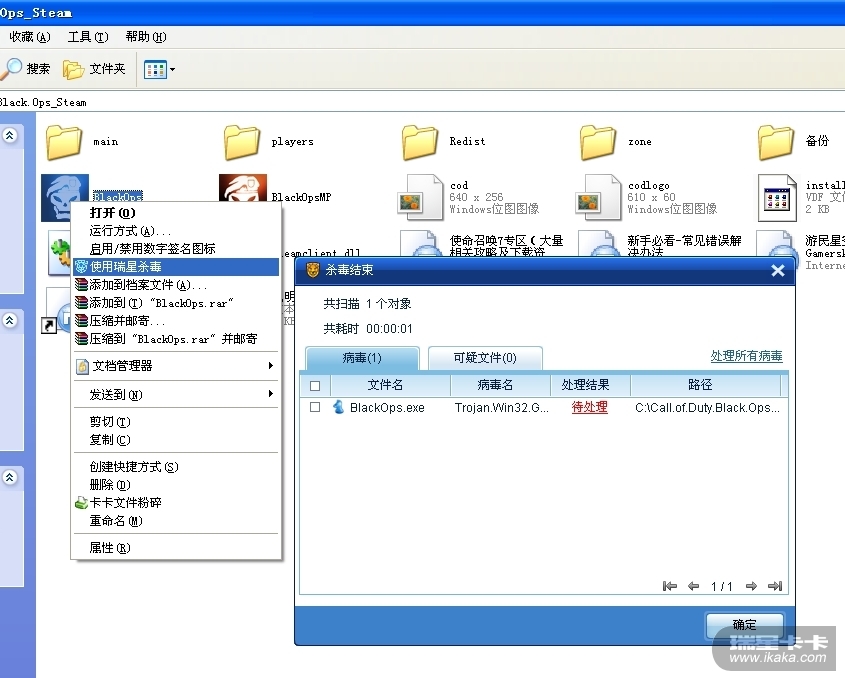Go to last page in virus list

coord(774,586)
